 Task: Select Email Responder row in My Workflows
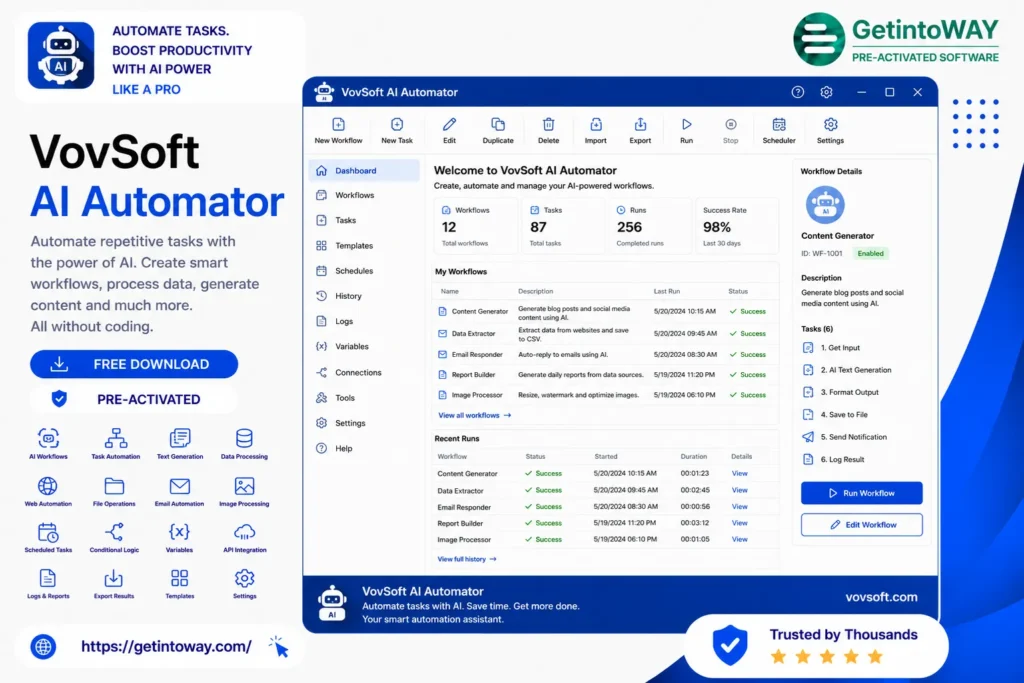[605, 355]
